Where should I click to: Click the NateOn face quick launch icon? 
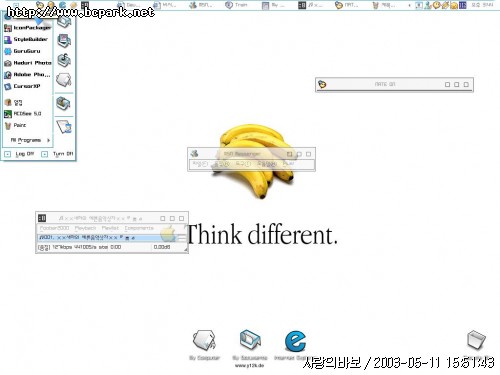point(40,5)
